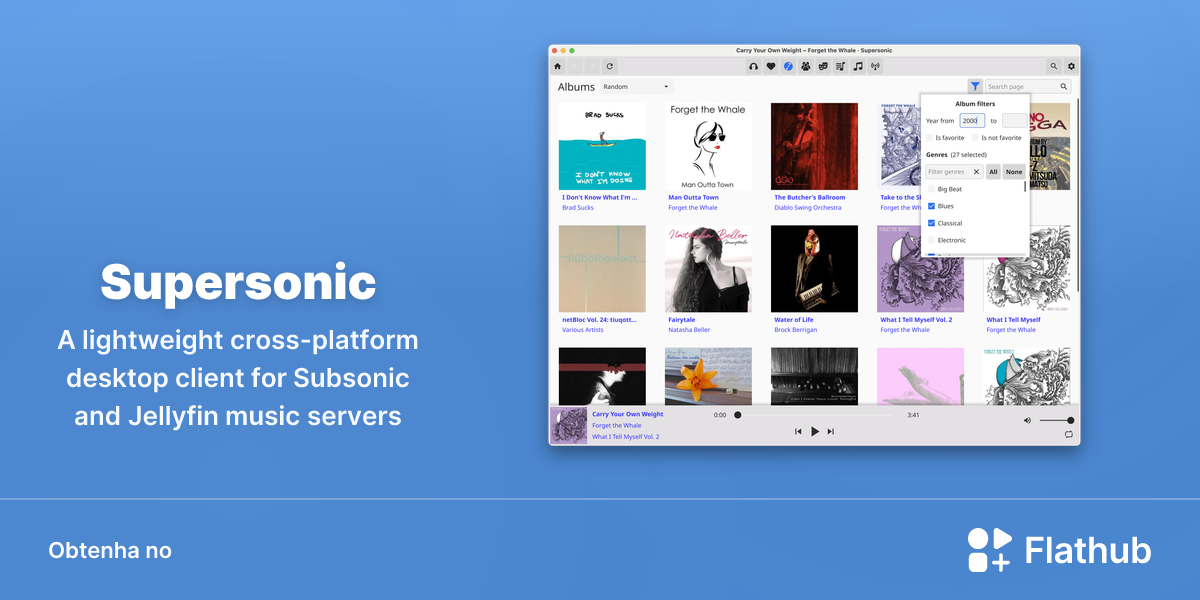Open the Playlists page

[x=840, y=66]
